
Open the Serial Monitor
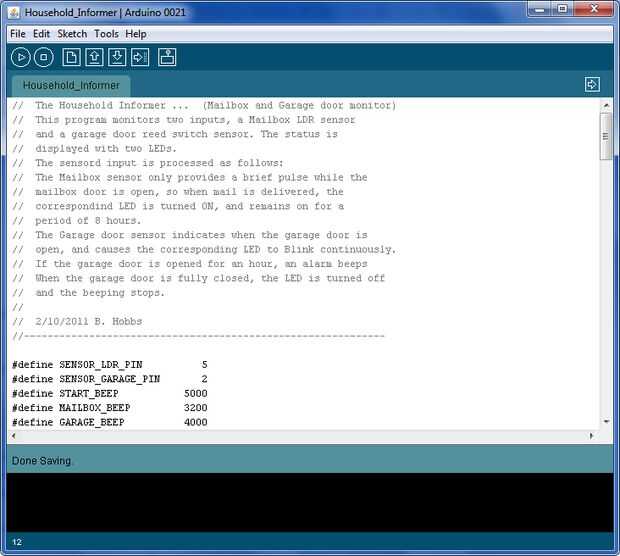[167, 57]
